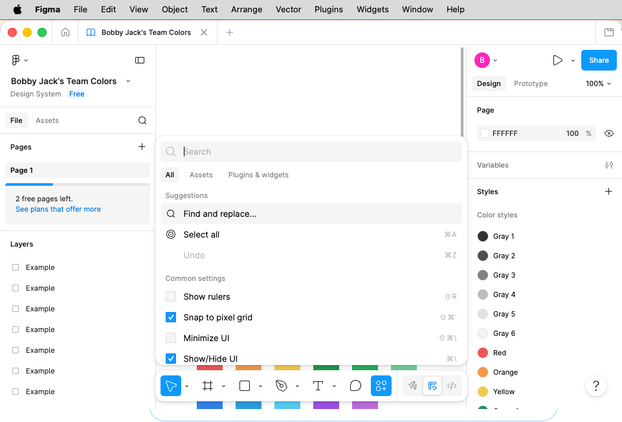Add a new style with plus icon

pyautogui.click(x=609, y=192)
